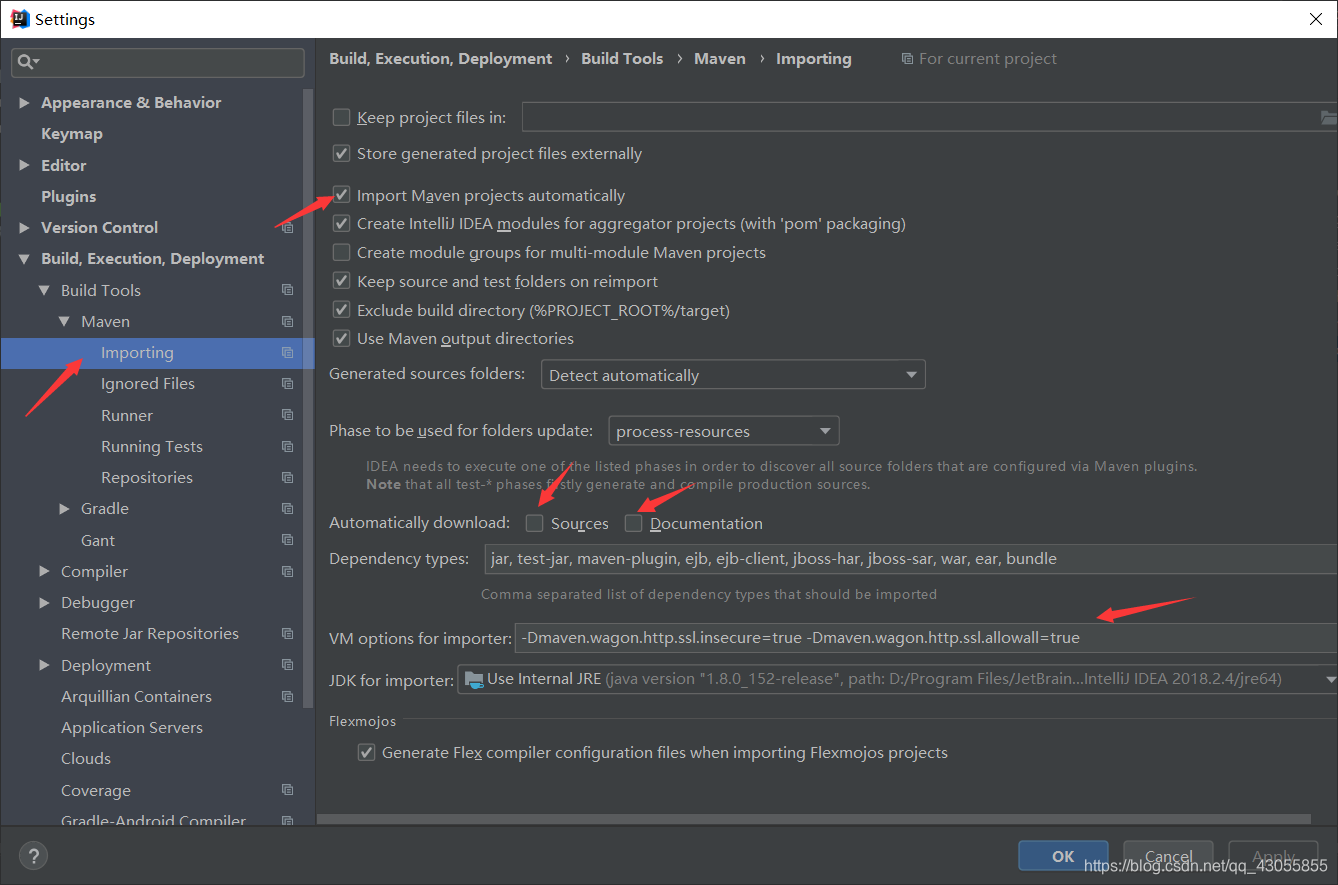
Task: Click project-level icon beside Runner
Action: (287, 415)
